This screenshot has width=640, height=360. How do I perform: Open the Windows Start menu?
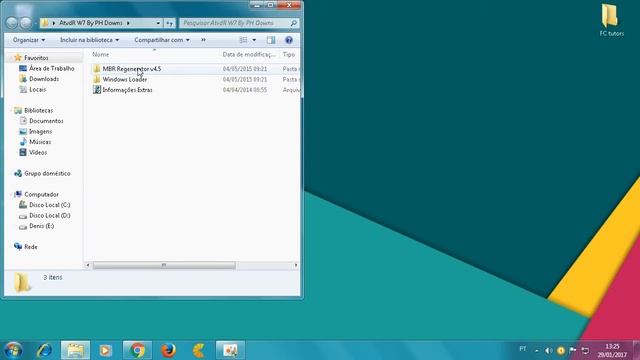[x=13, y=350]
